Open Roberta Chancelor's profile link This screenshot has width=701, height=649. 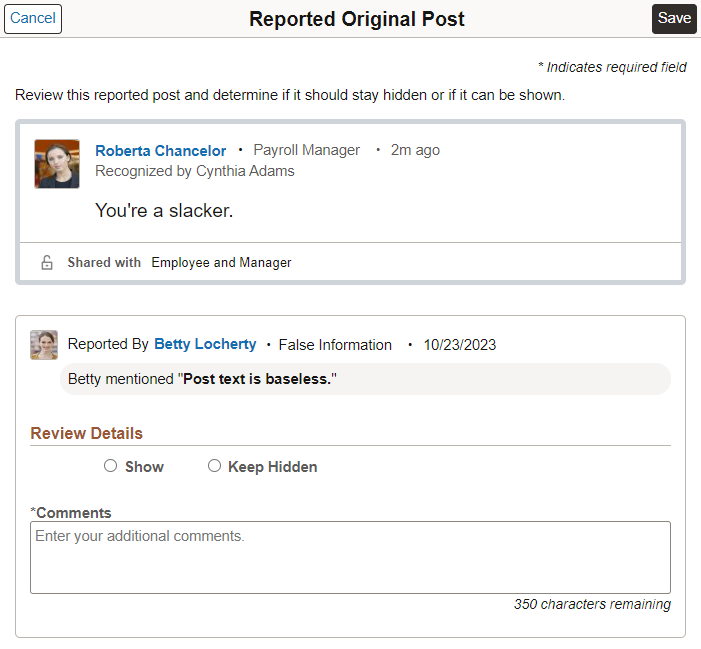tap(160, 151)
